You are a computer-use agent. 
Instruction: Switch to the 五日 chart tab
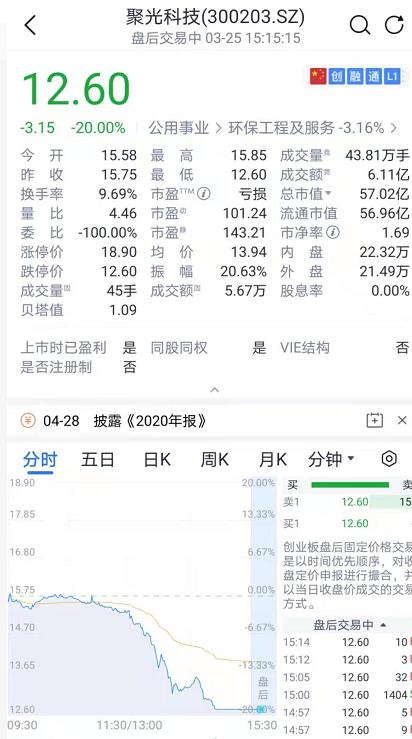pos(98,459)
